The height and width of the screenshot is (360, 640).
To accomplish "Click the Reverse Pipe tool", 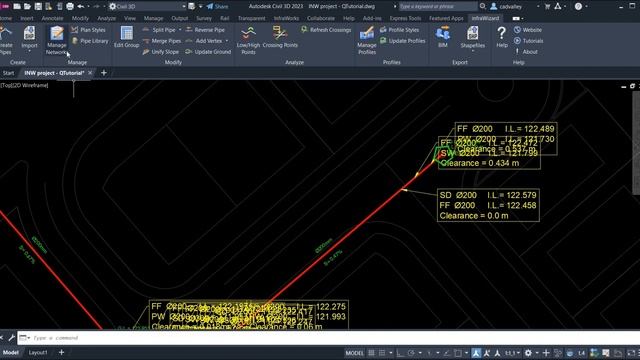I will coord(205,30).
